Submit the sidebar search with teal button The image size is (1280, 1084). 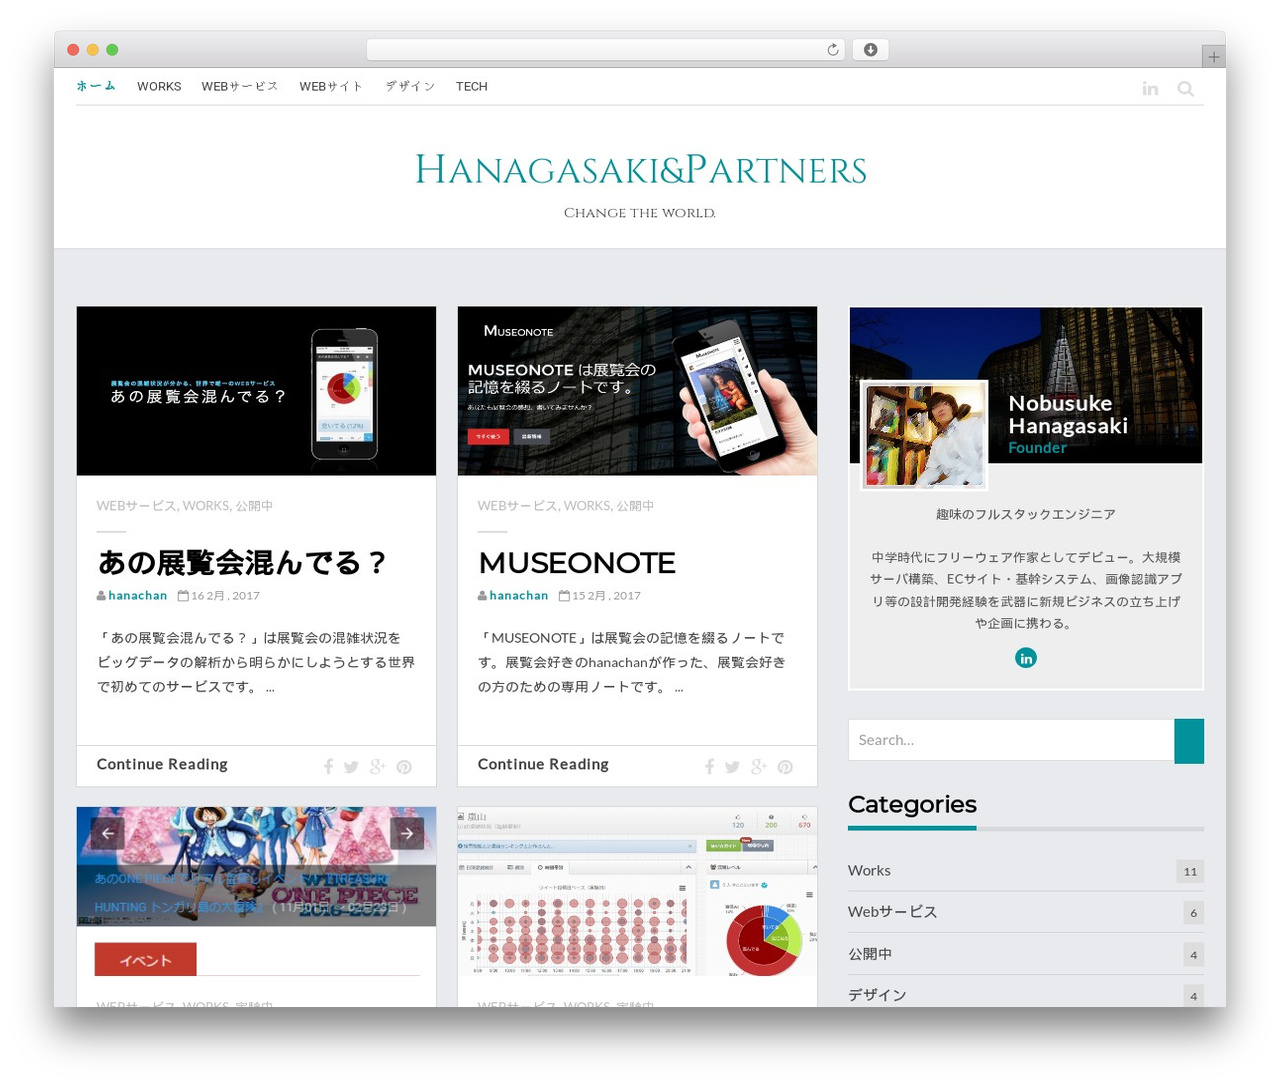tap(1189, 741)
